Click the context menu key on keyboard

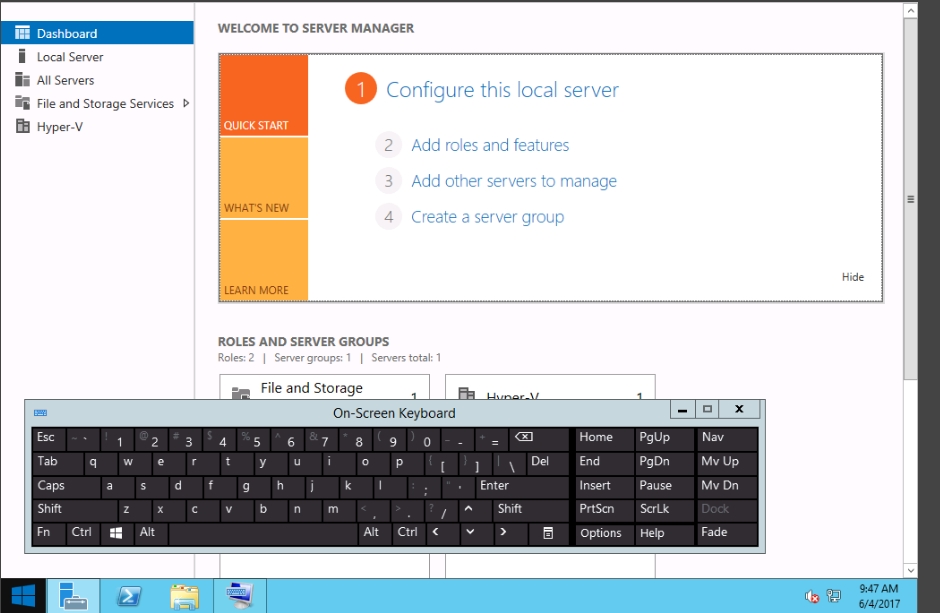549,533
